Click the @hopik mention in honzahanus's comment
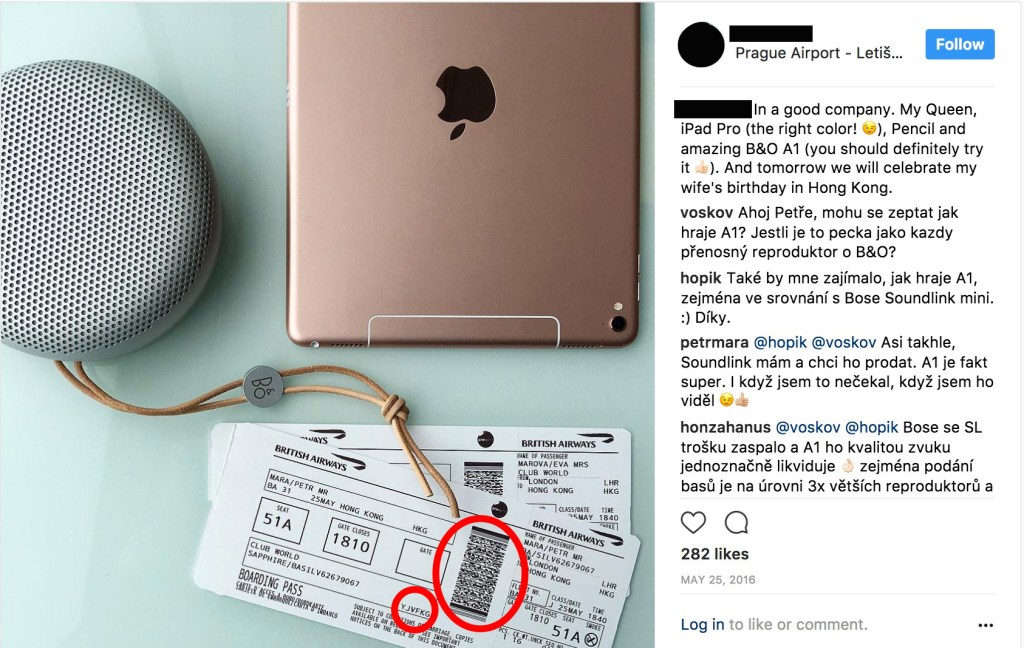1024x648 pixels. 872,428
